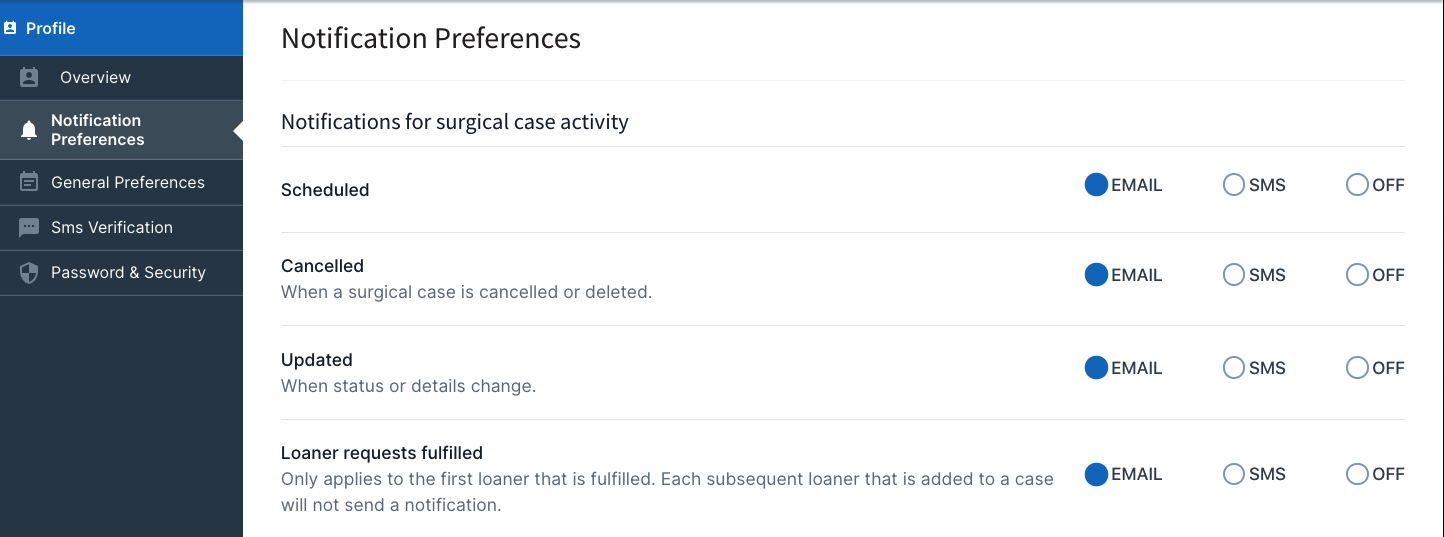The height and width of the screenshot is (537, 1444).
Task: Click the Password & Security shield icon
Action: click(x=29, y=273)
